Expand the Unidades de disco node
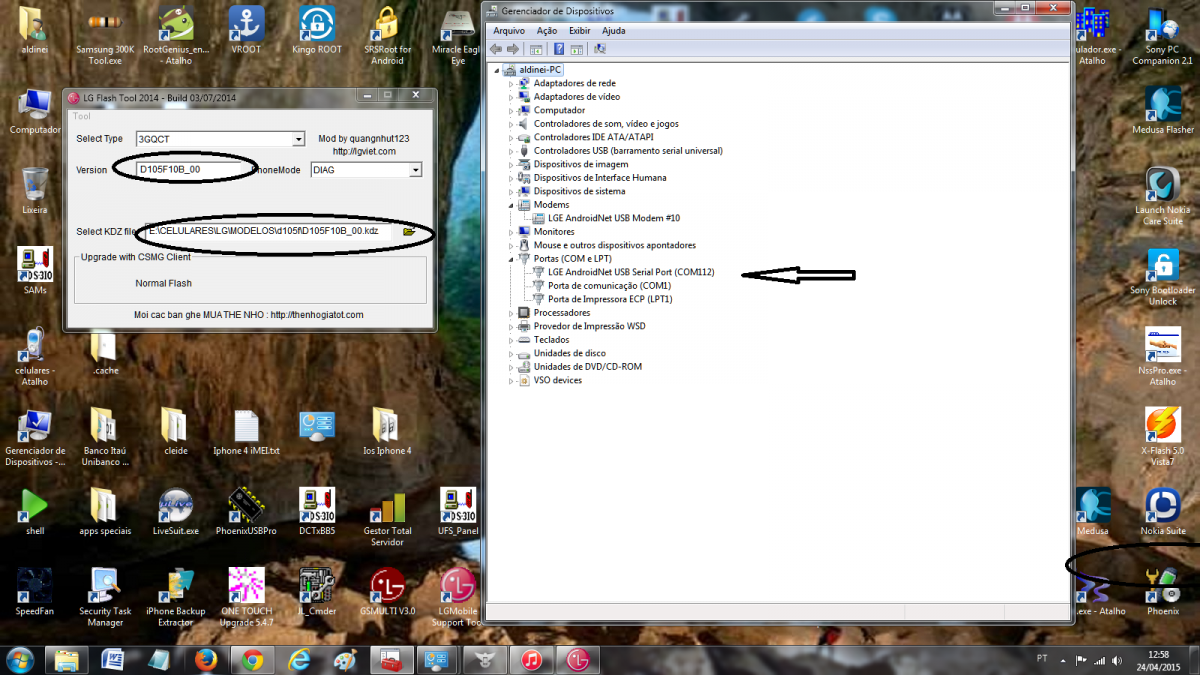The width and height of the screenshot is (1200, 675). point(511,353)
